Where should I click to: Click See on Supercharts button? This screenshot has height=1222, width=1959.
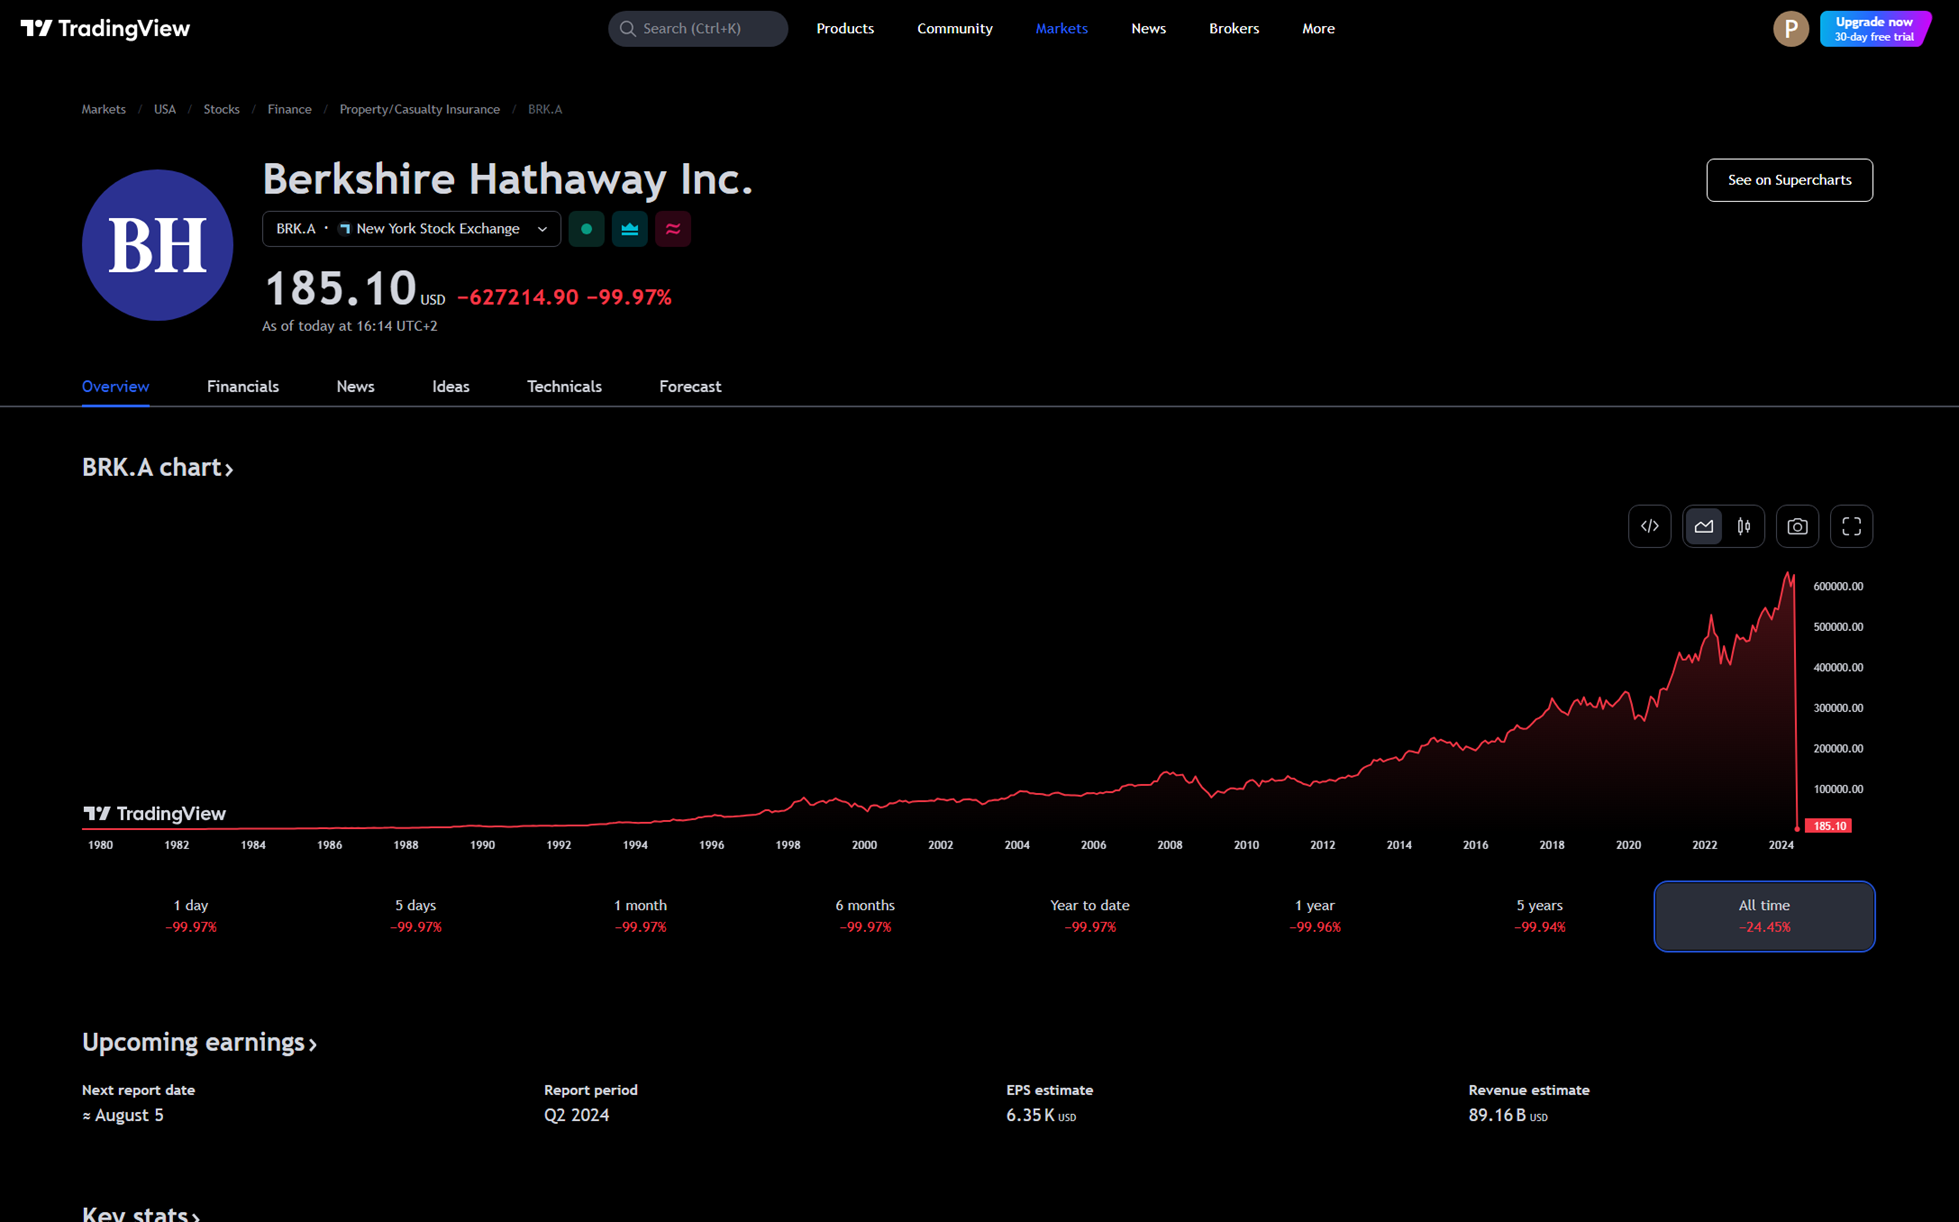point(1789,180)
